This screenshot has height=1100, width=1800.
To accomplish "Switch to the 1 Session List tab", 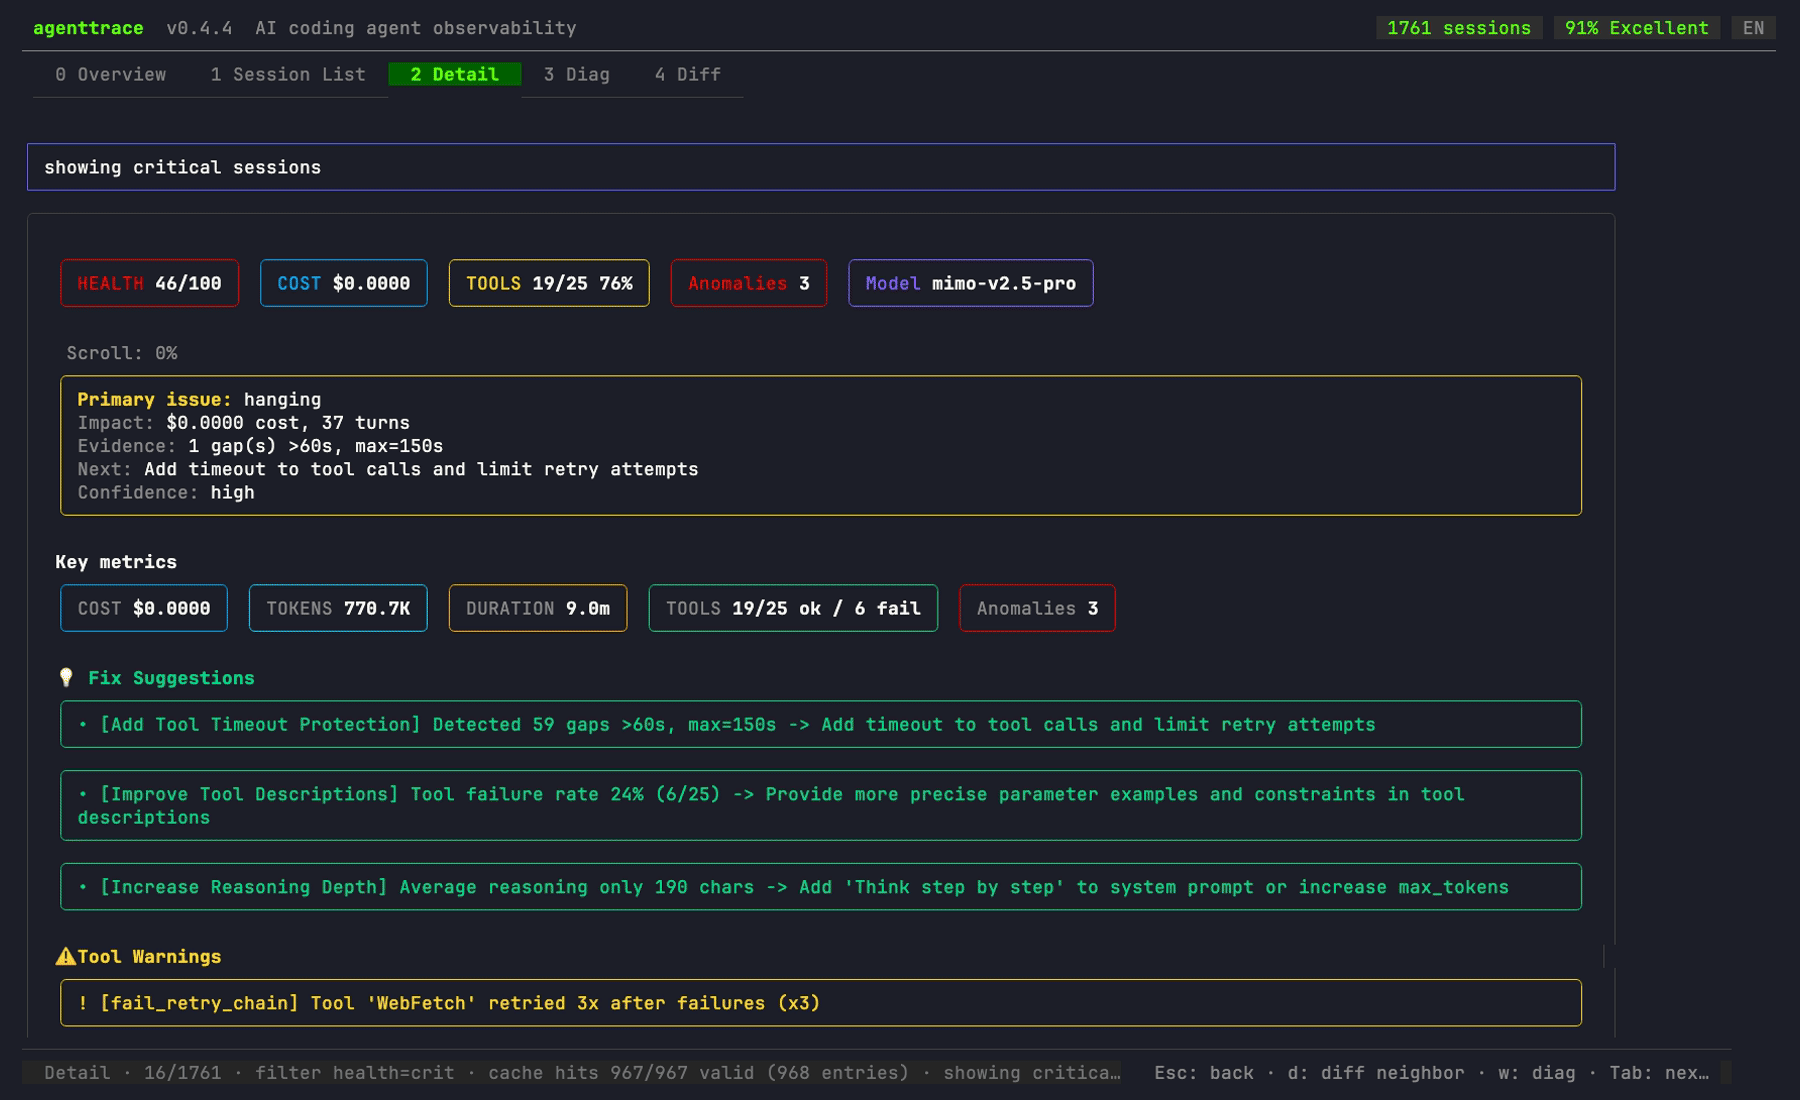I will (288, 74).
